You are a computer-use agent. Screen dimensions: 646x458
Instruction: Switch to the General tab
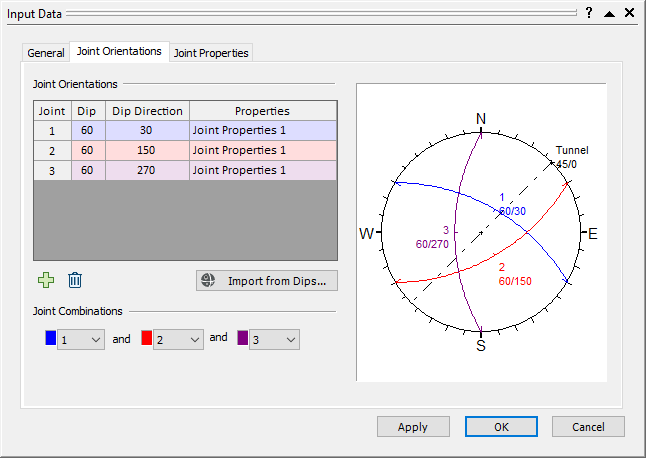[x=46, y=53]
